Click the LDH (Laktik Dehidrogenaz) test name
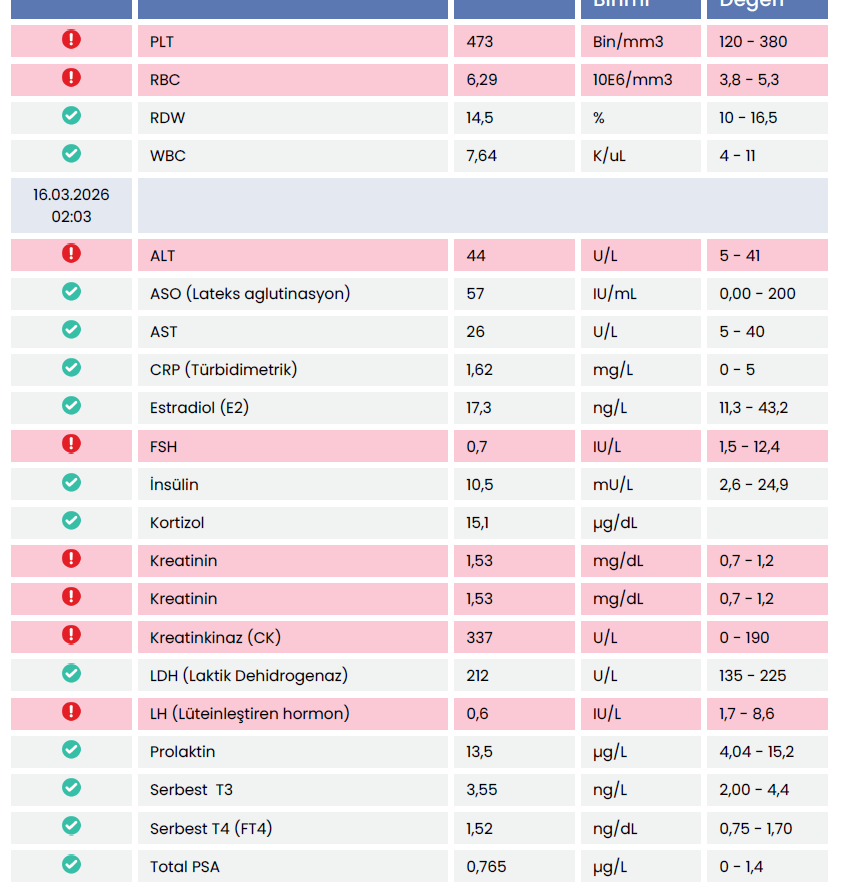Viewport: 860px width, 892px height. click(x=248, y=675)
